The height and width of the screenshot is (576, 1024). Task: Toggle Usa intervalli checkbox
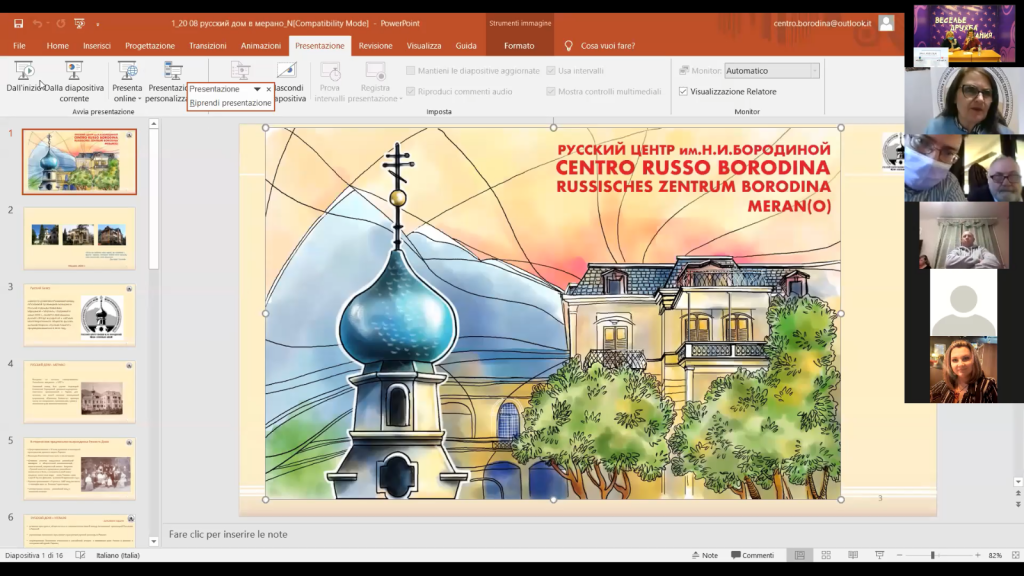click(x=551, y=71)
